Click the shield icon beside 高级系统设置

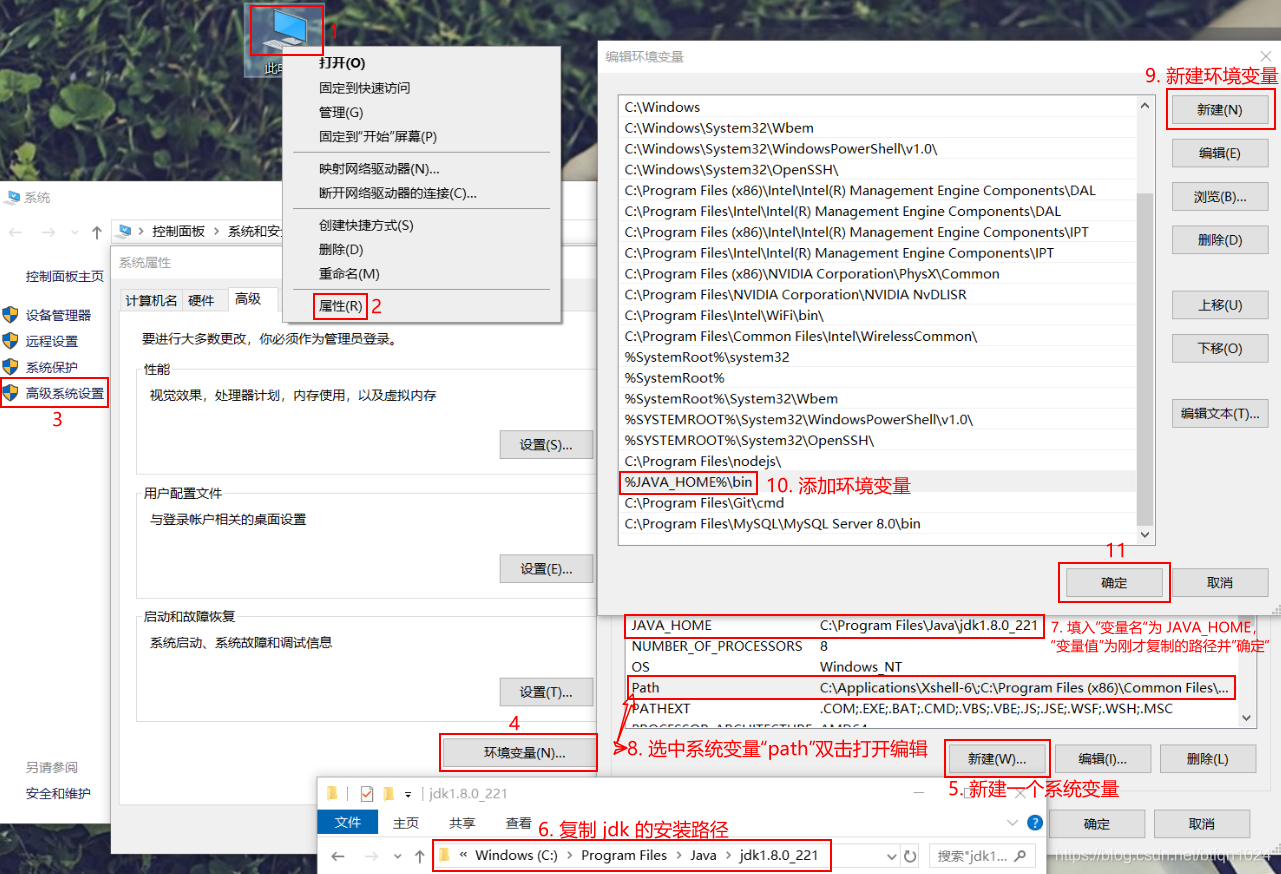tap(11, 393)
